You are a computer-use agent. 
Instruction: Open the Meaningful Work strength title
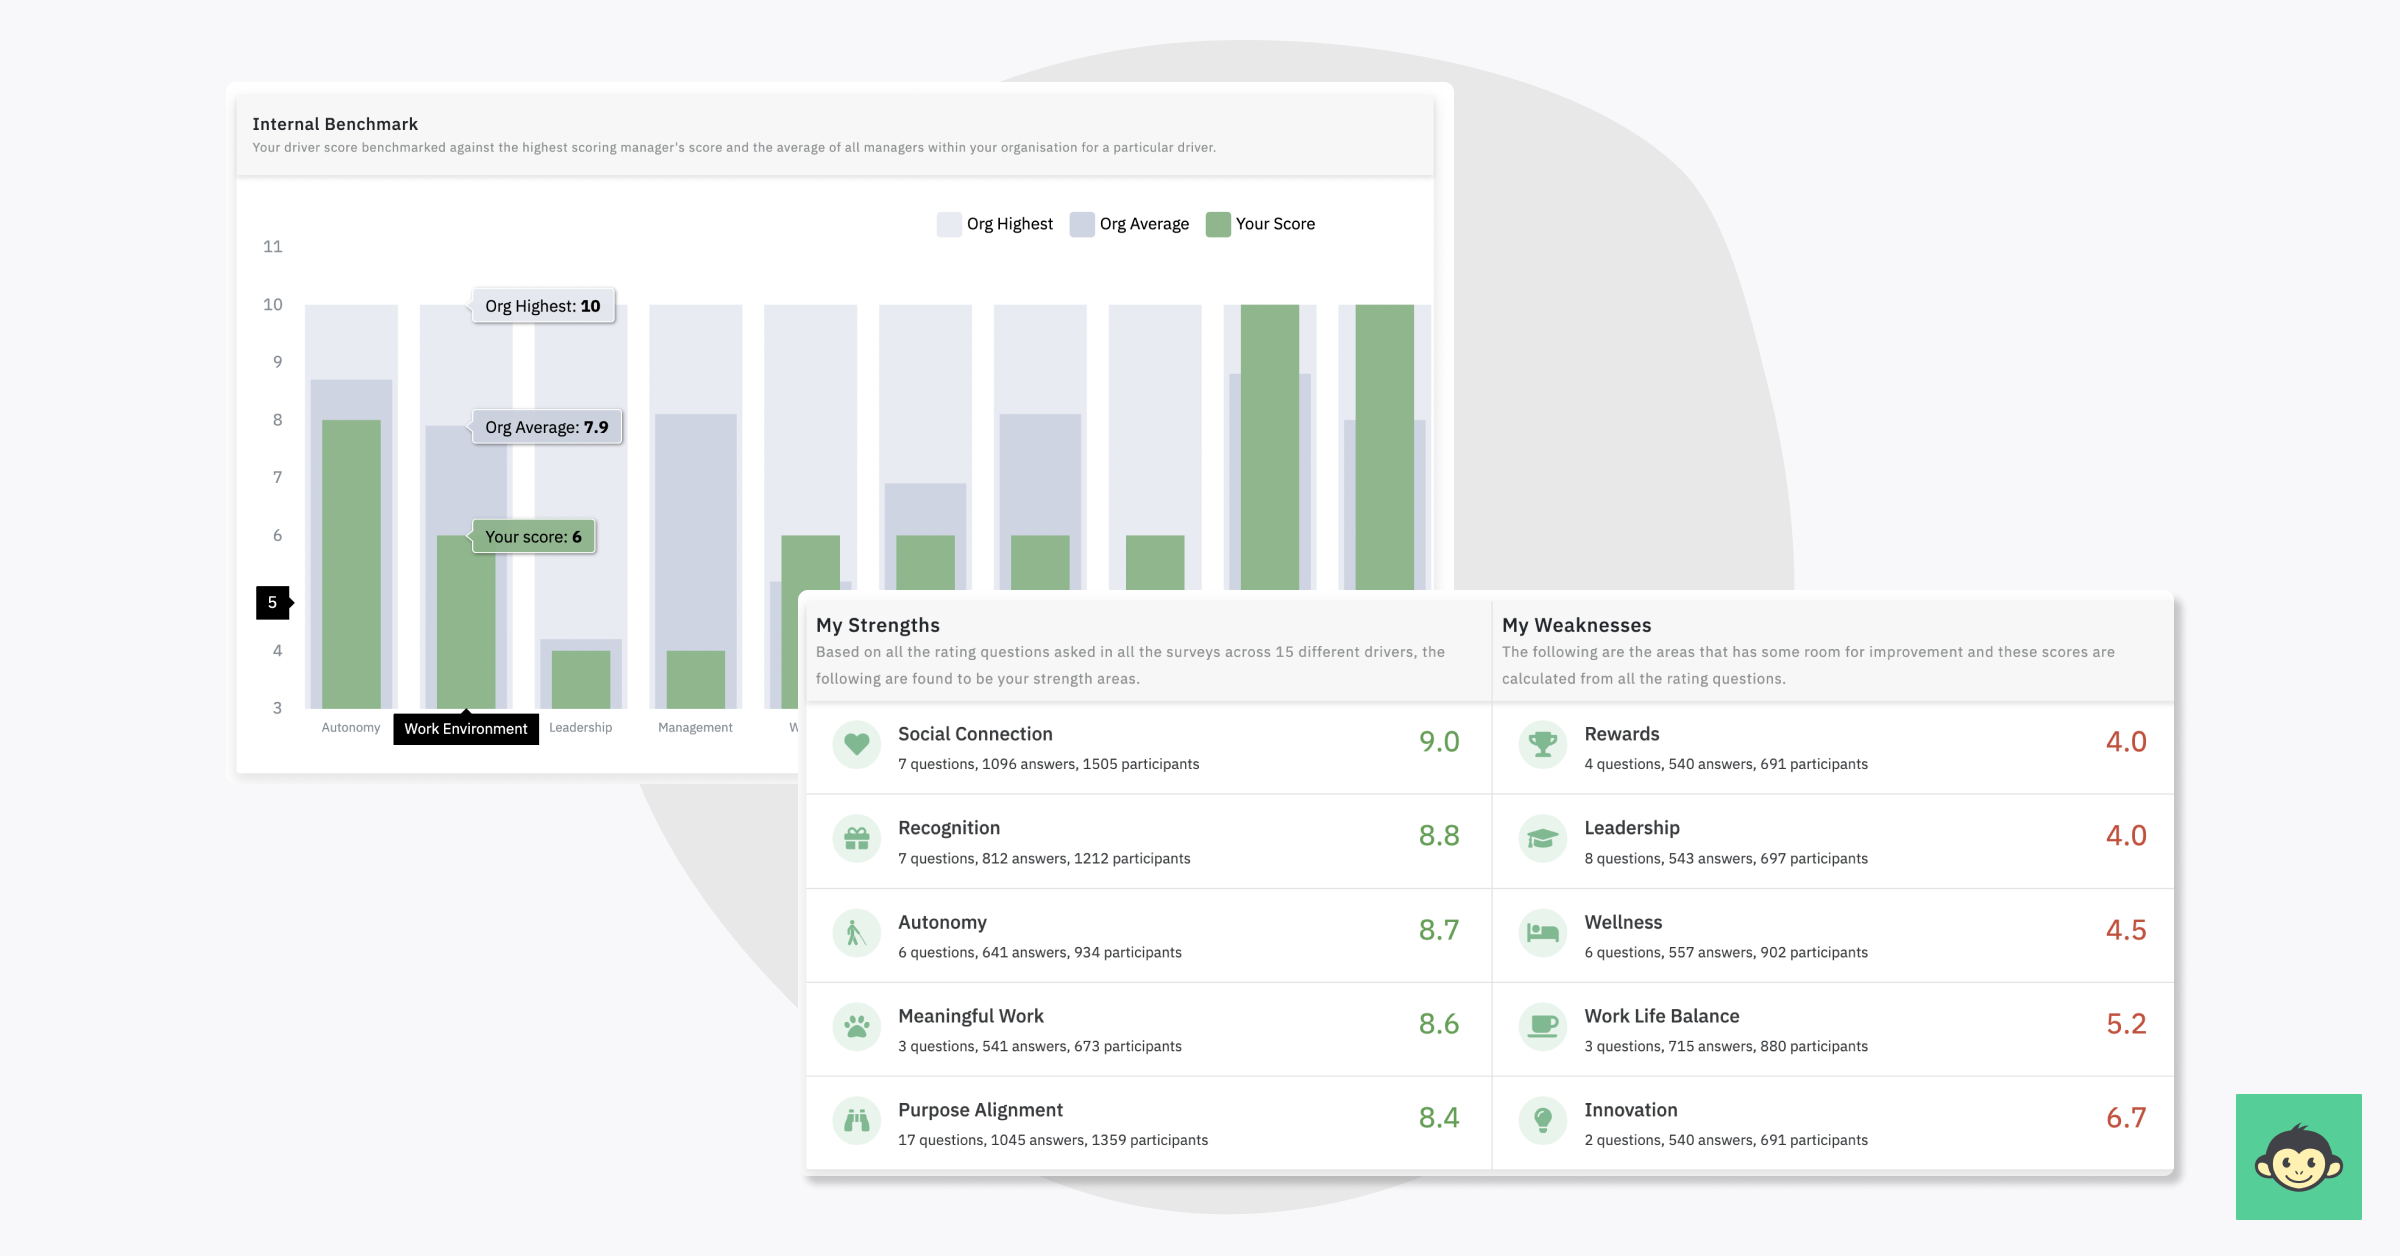tap(971, 1016)
